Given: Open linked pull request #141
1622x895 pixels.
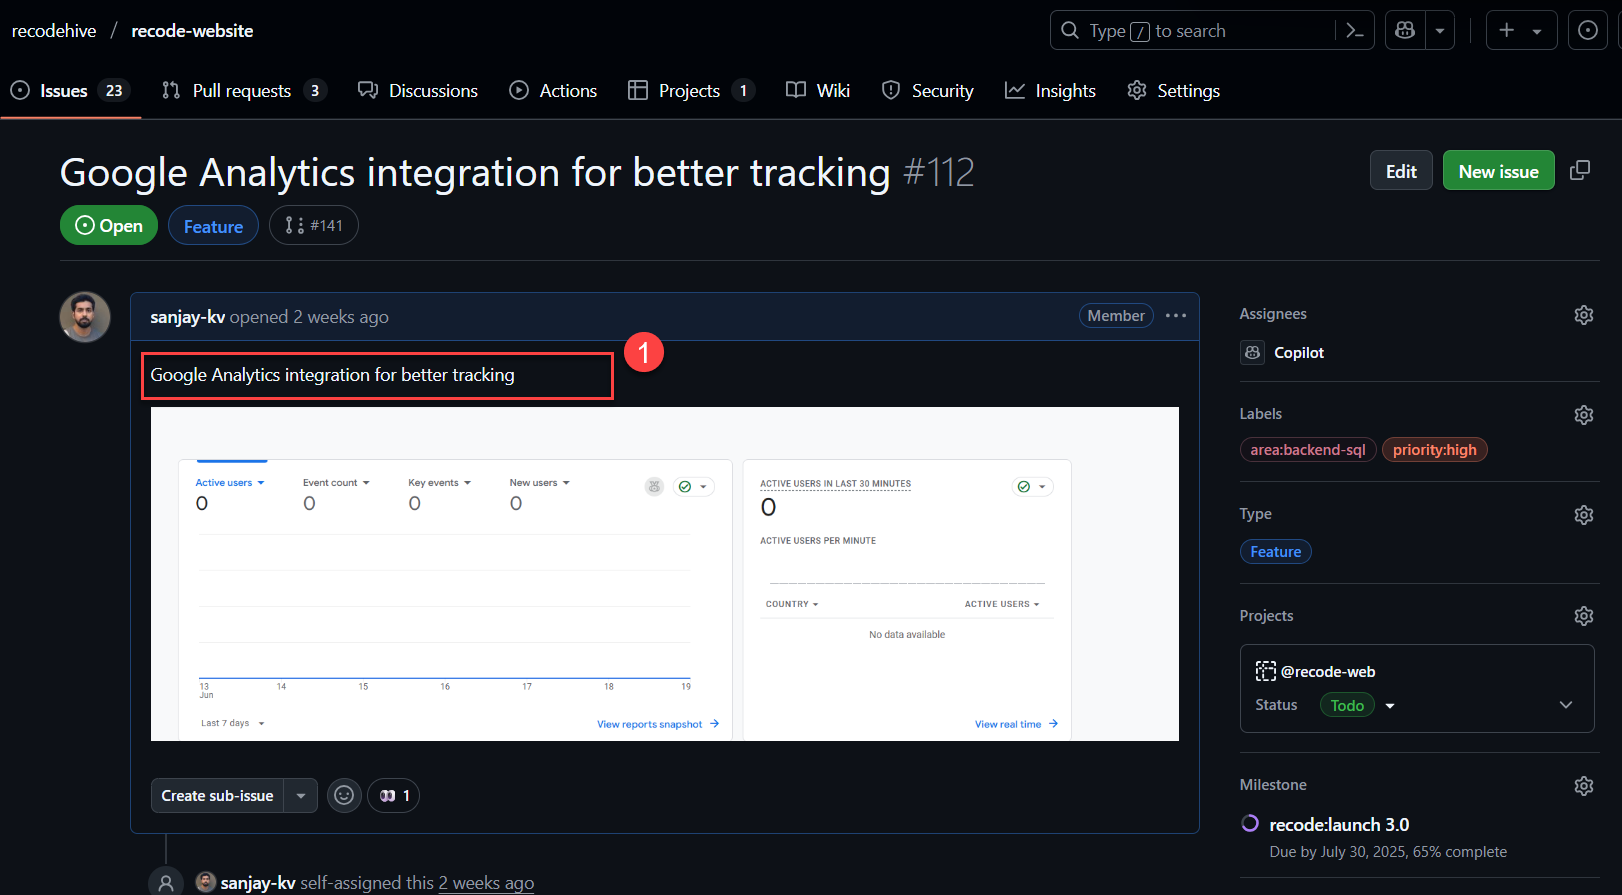Looking at the screenshot, I should (x=313, y=225).
